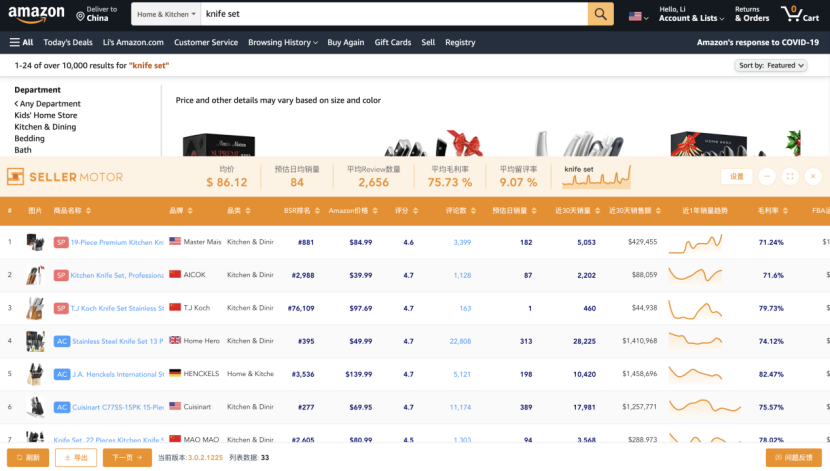Open the All hamburger menu
Screen dimensions: 830x471
point(21,42)
